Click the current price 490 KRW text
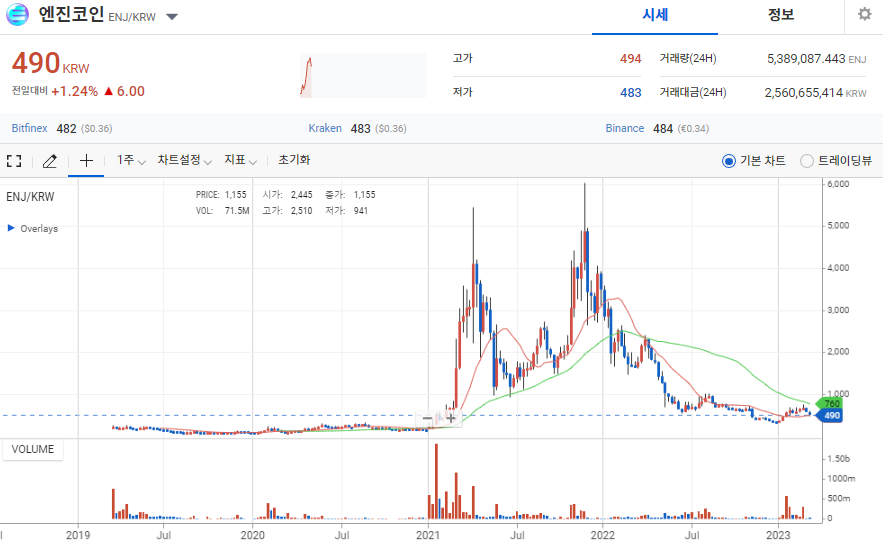The image size is (883, 546). coord(50,62)
